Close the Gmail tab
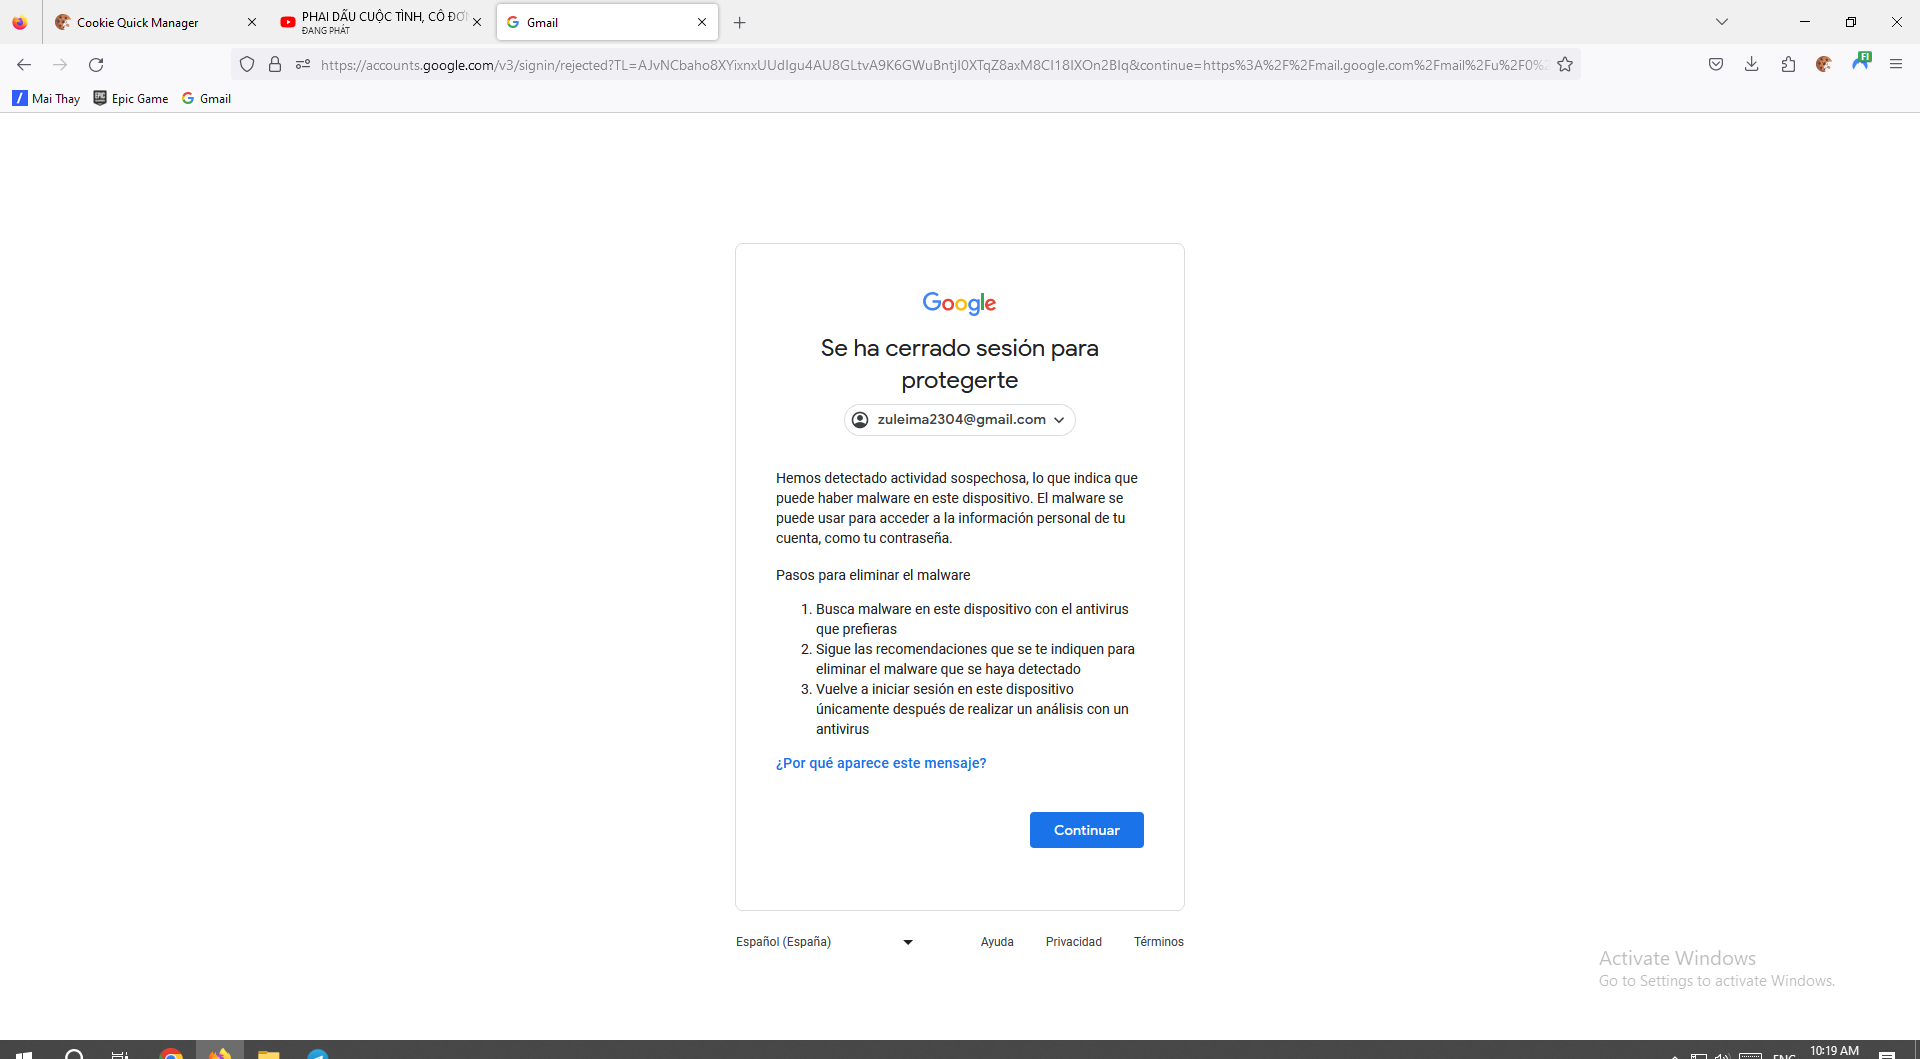 coord(702,22)
